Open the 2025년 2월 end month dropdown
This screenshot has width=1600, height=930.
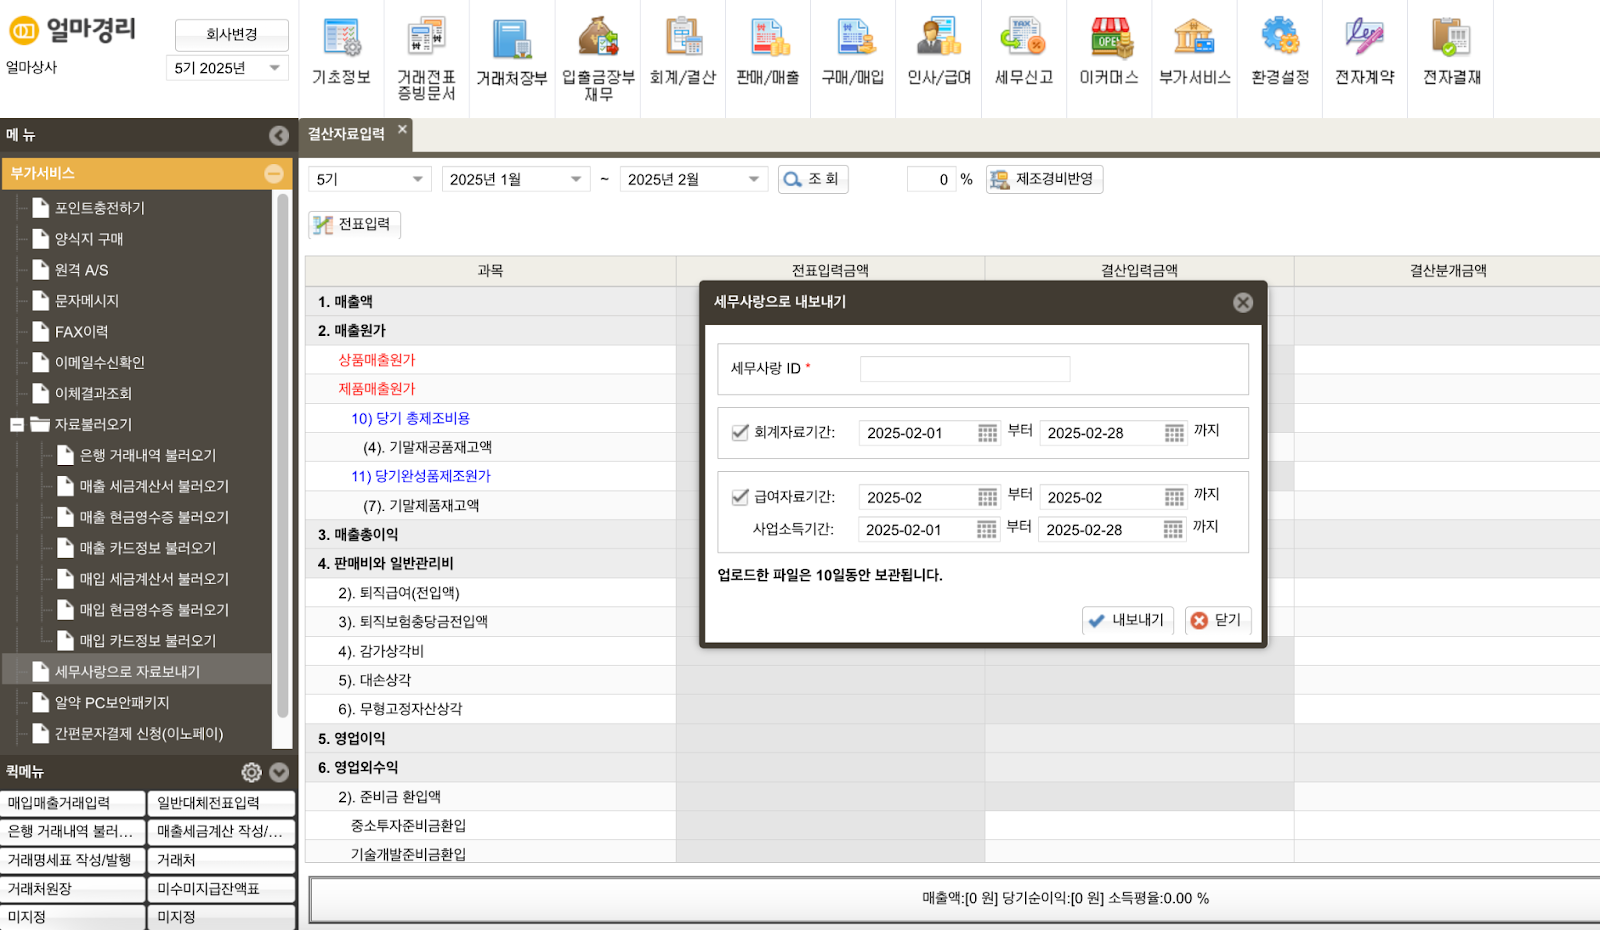click(693, 179)
